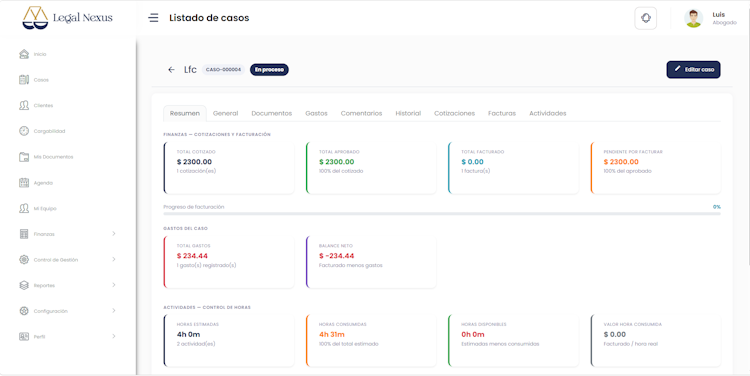The image size is (750, 376).
Task: Click the Total Cotizado $ 2300.00 value
Action: (194, 162)
